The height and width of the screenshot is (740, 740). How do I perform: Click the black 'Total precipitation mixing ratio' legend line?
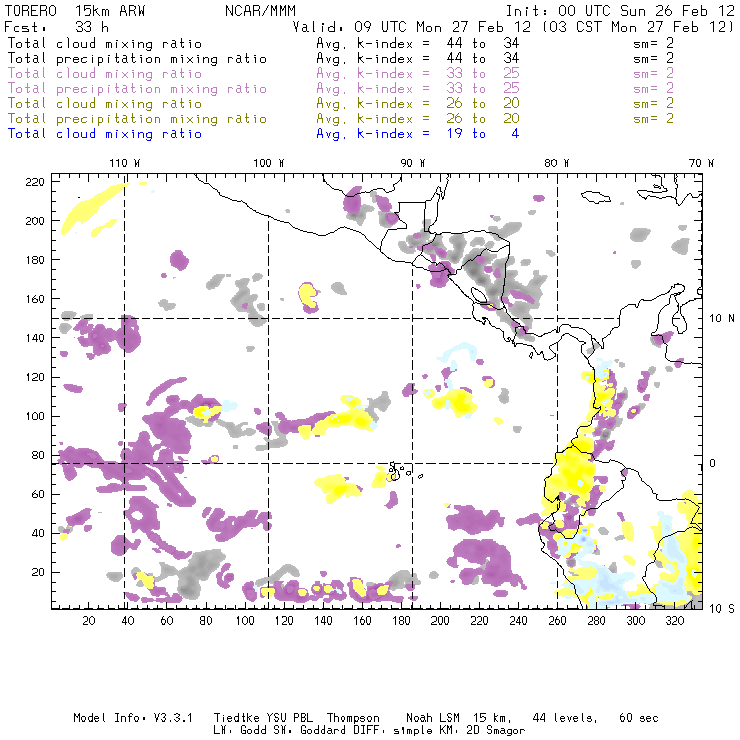[137, 59]
